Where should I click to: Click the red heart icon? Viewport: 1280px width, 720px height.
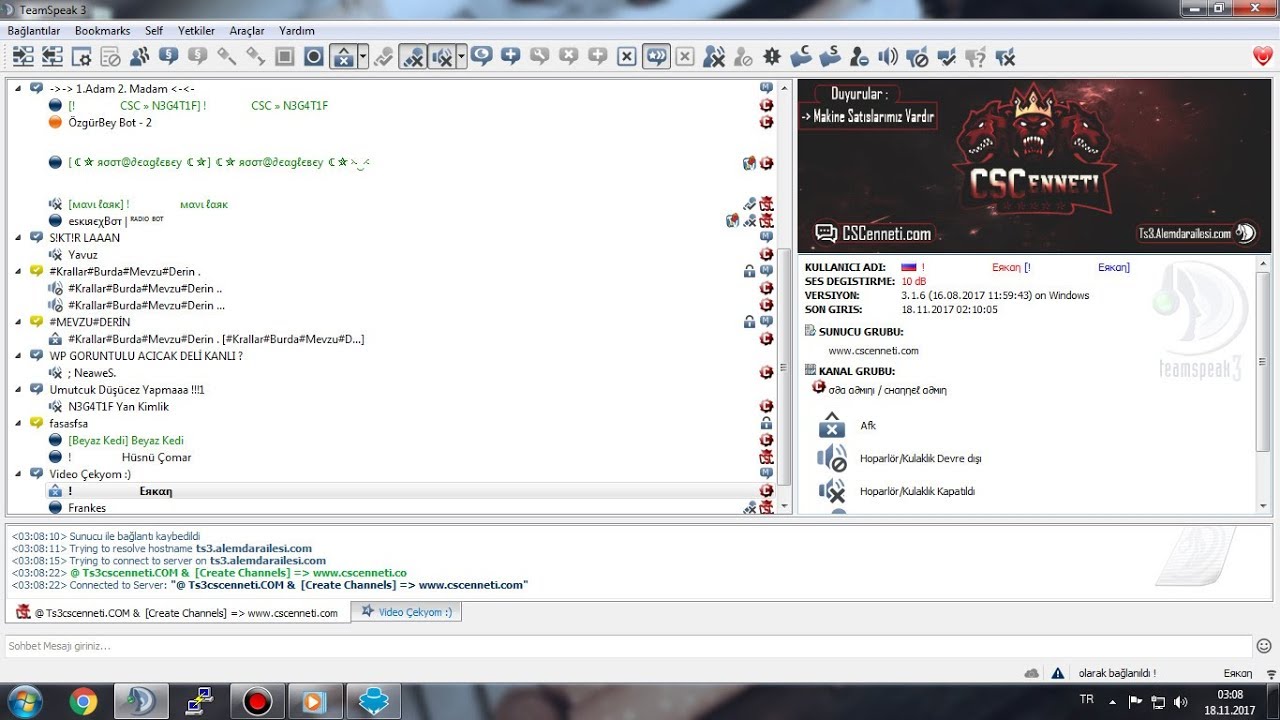click(1262, 57)
